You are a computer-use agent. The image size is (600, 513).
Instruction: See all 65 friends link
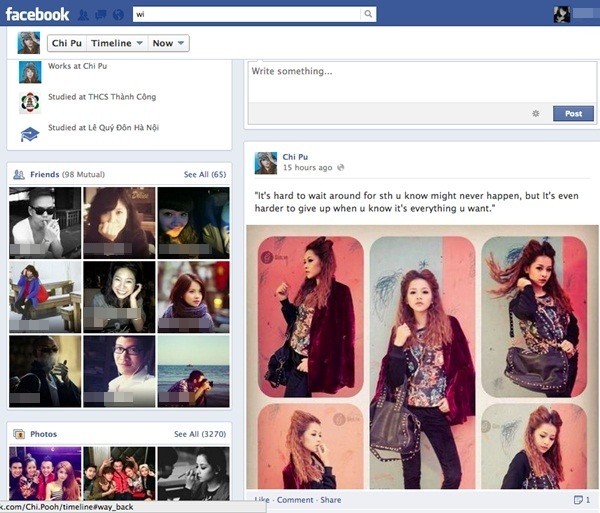click(205, 174)
